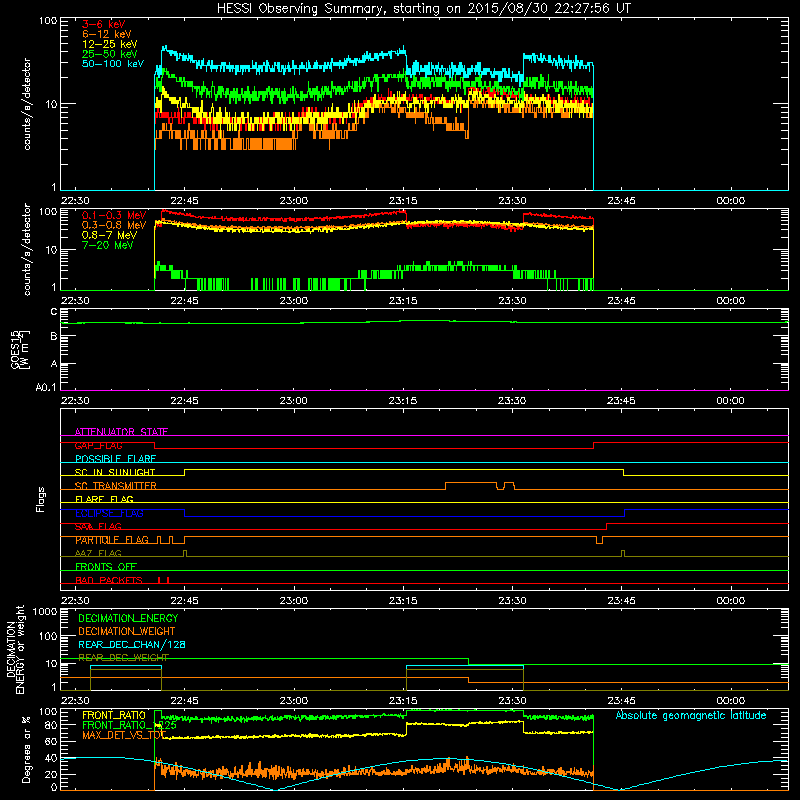The image size is (800, 800).
Task: Select the 12-25 keV legend label
Action: pyautogui.click(x=110, y=44)
